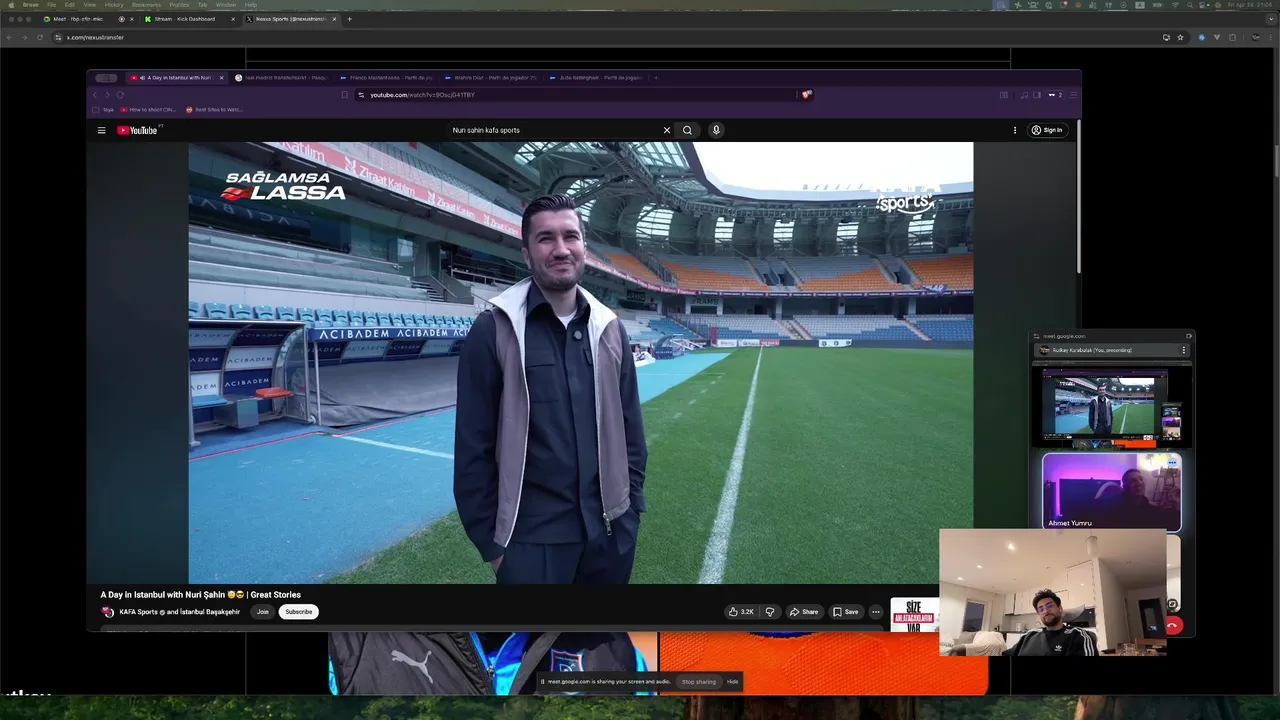This screenshot has height=720, width=1280.
Task: Open Meet presenter three-dot options
Action: pyautogui.click(x=1184, y=350)
